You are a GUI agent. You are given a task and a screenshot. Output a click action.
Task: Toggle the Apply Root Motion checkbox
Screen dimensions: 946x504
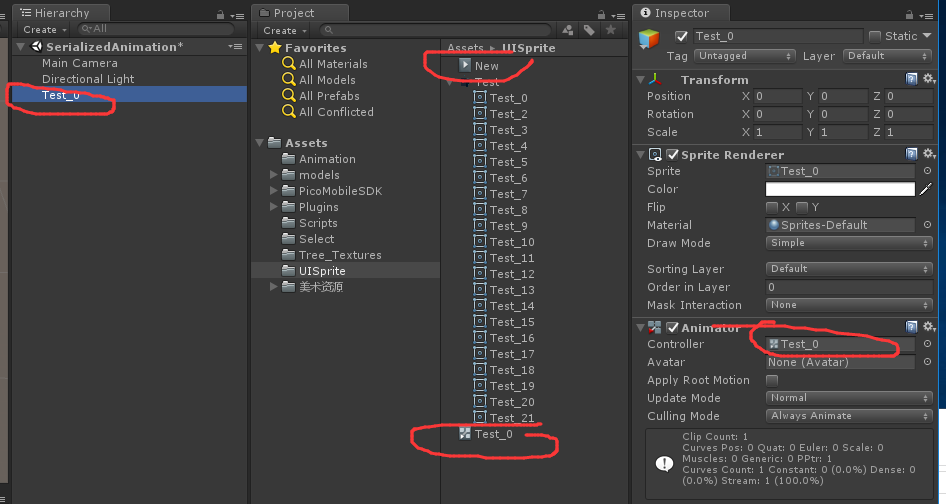pyautogui.click(x=772, y=380)
